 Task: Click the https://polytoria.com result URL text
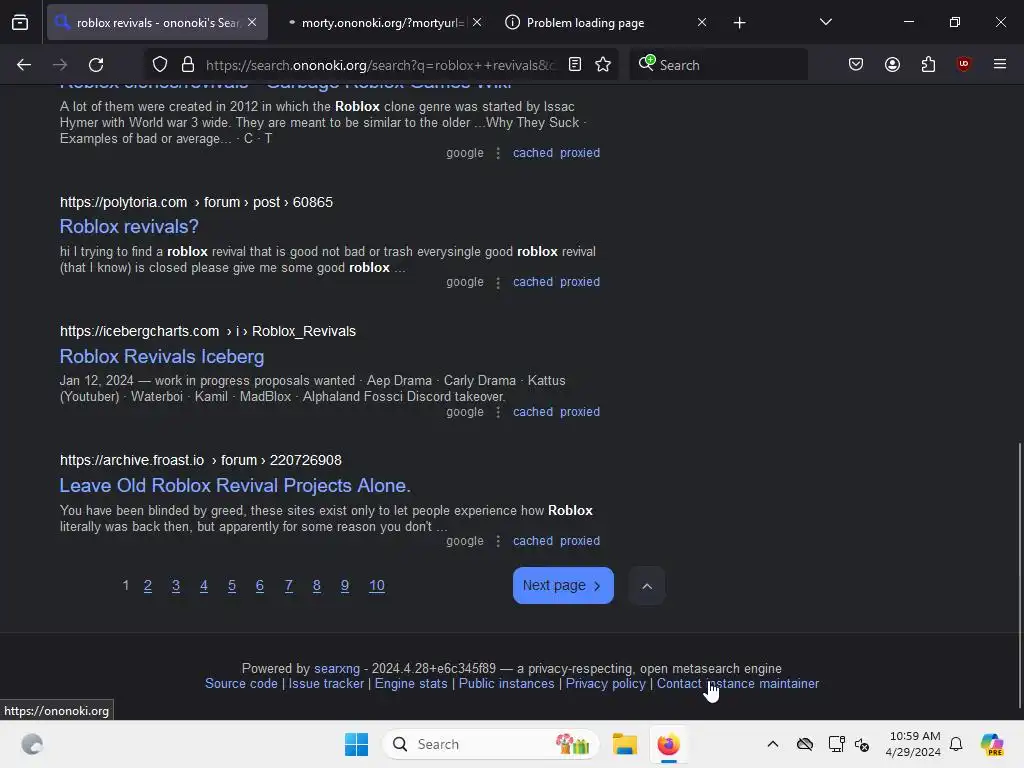[x=123, y=202]
